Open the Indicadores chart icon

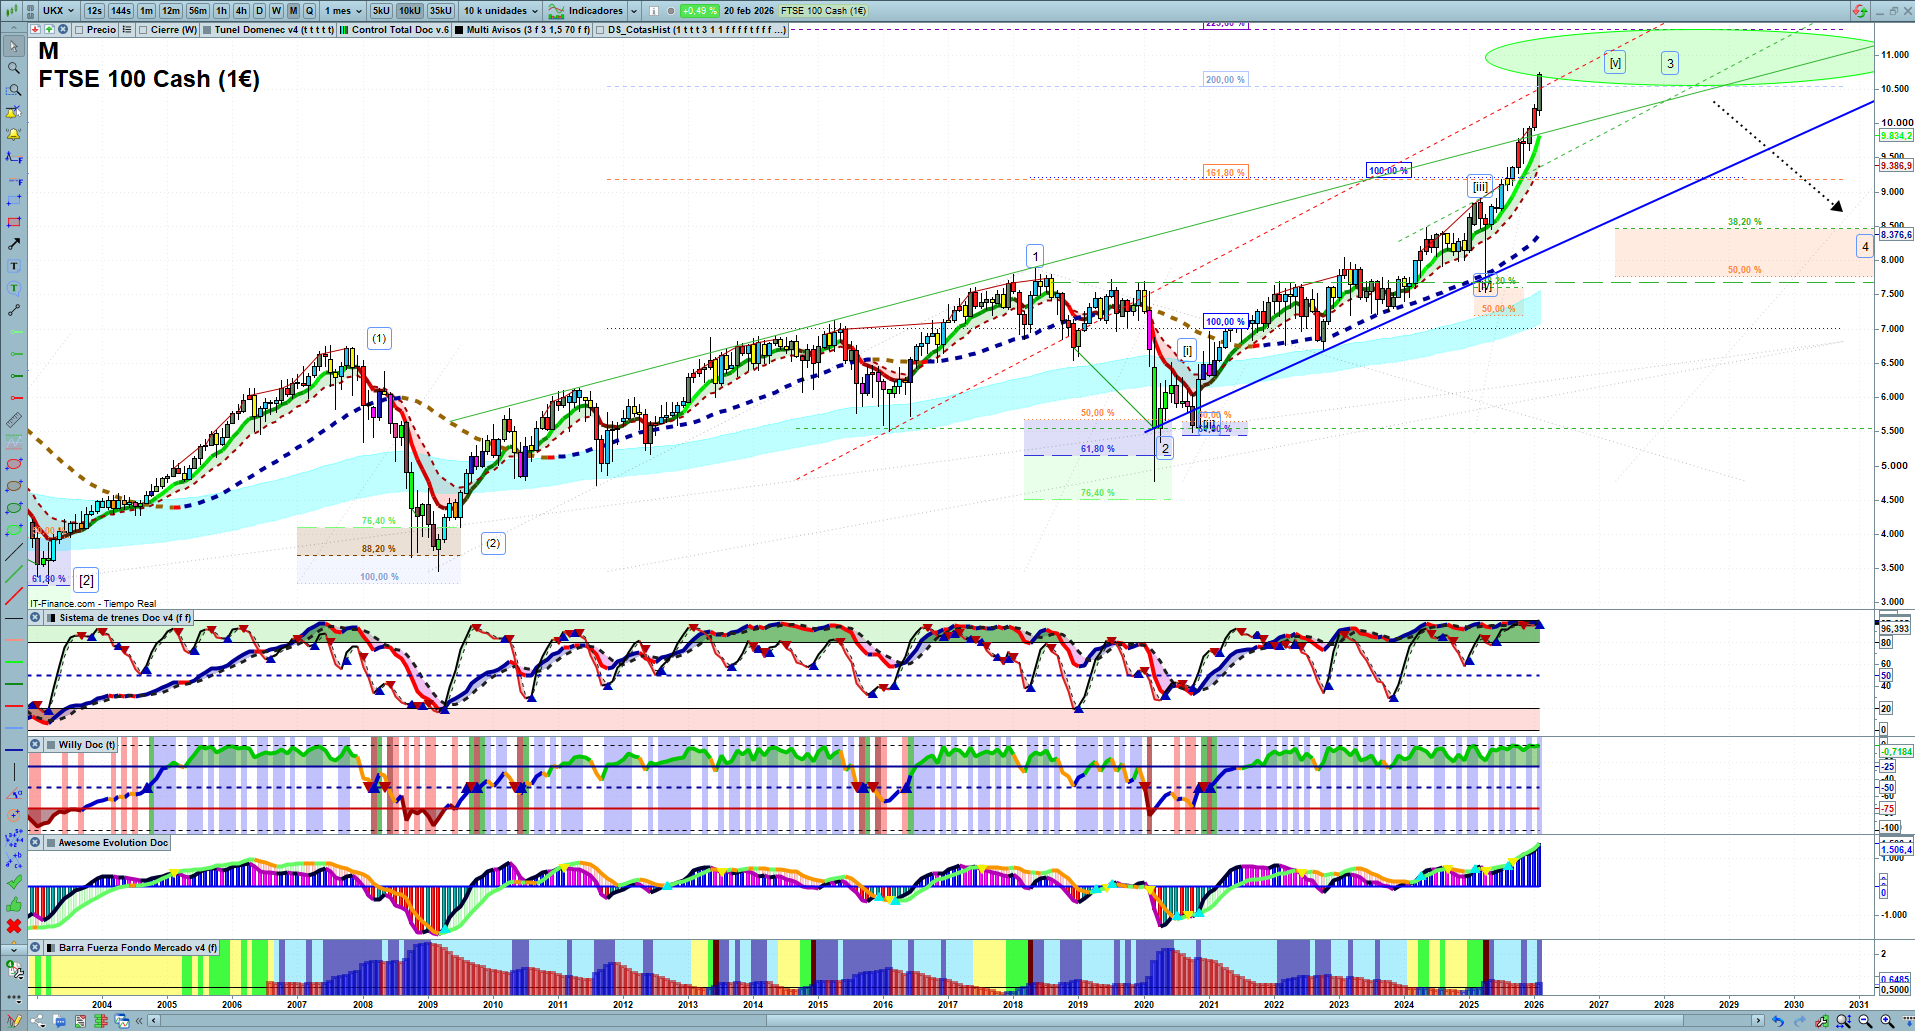click(x=557, y=11)
